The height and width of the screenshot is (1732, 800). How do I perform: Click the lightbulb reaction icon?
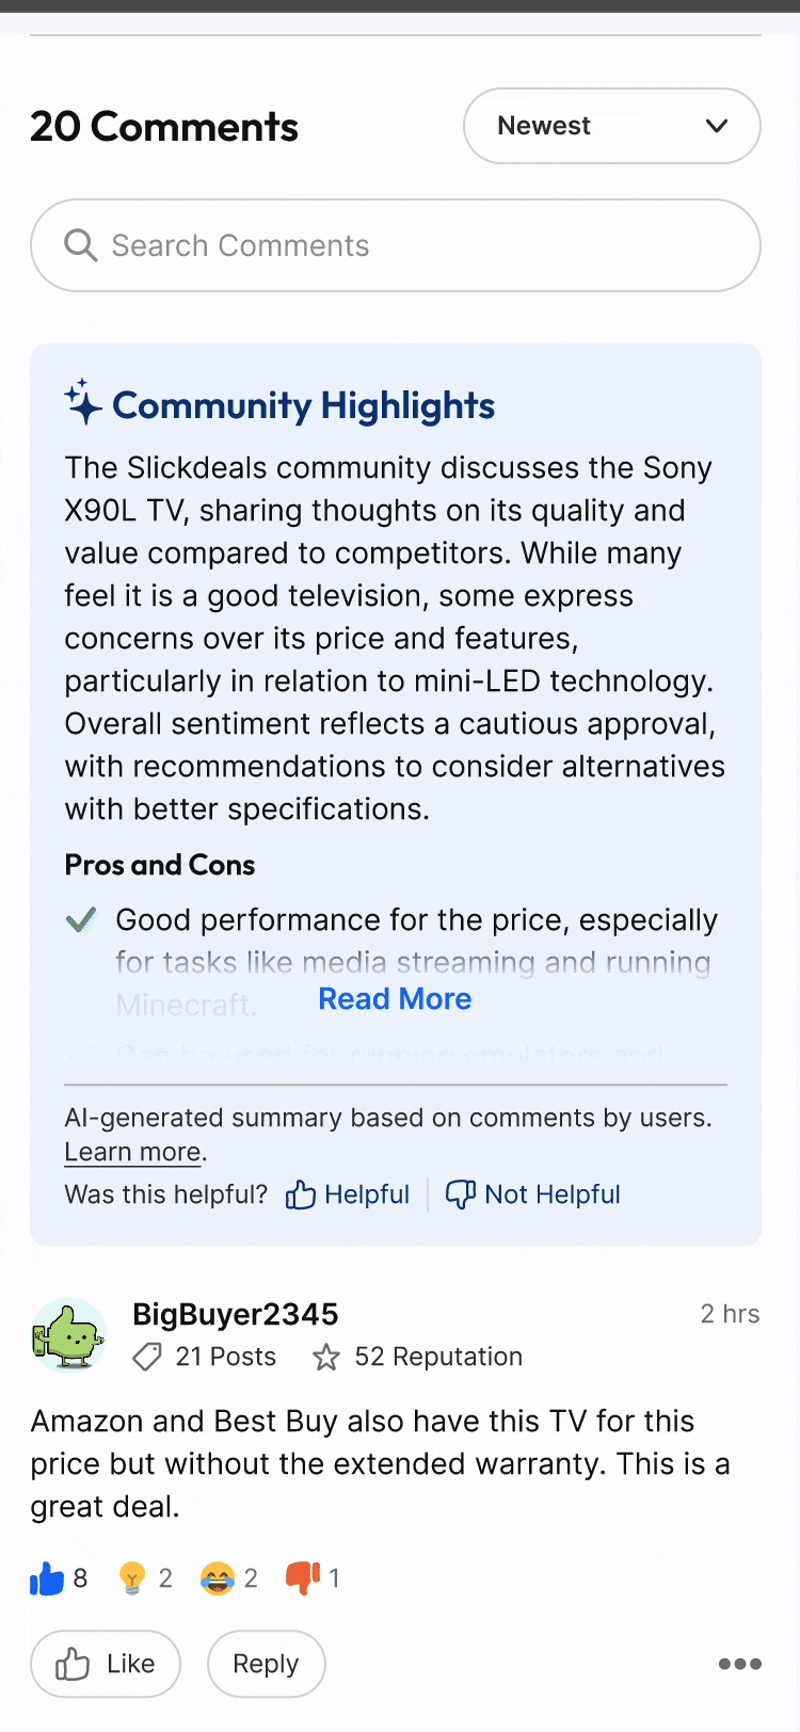132,1579
